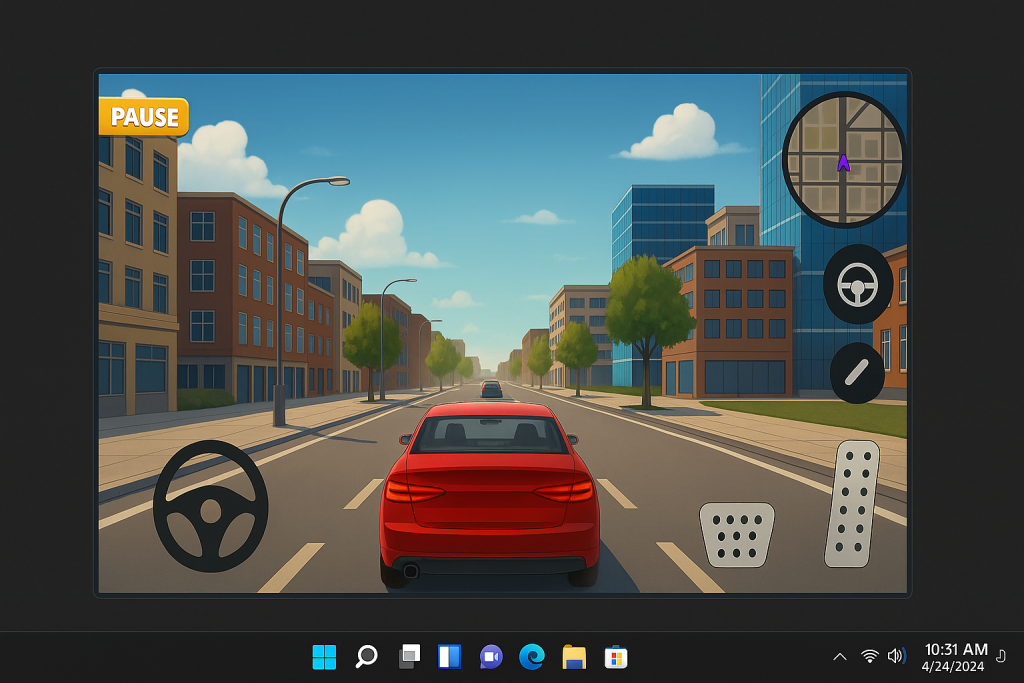Expand the hidden system tray icons
1024x683 pixels.
840,657
